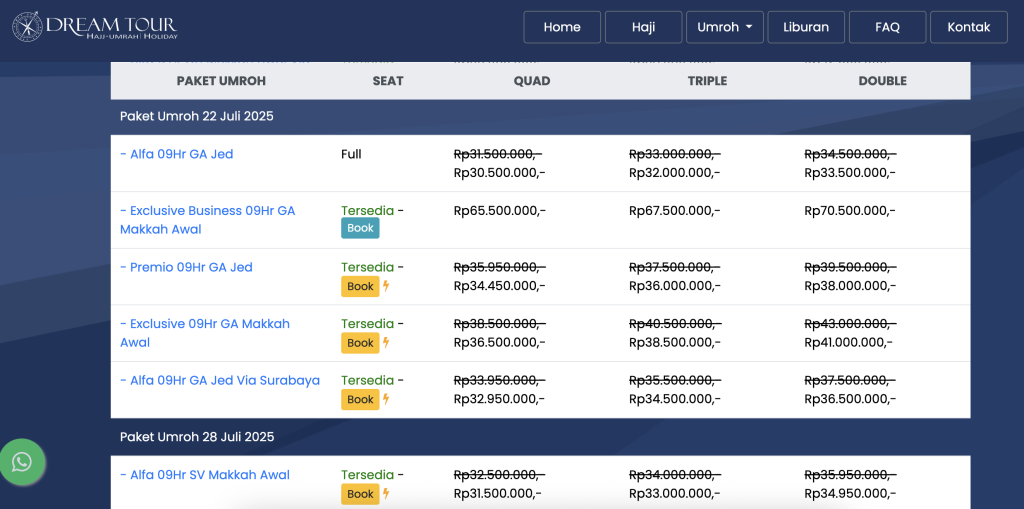Click quad price Rp65.500.000
Screen dimensions: 1024x509
[500, 210]
